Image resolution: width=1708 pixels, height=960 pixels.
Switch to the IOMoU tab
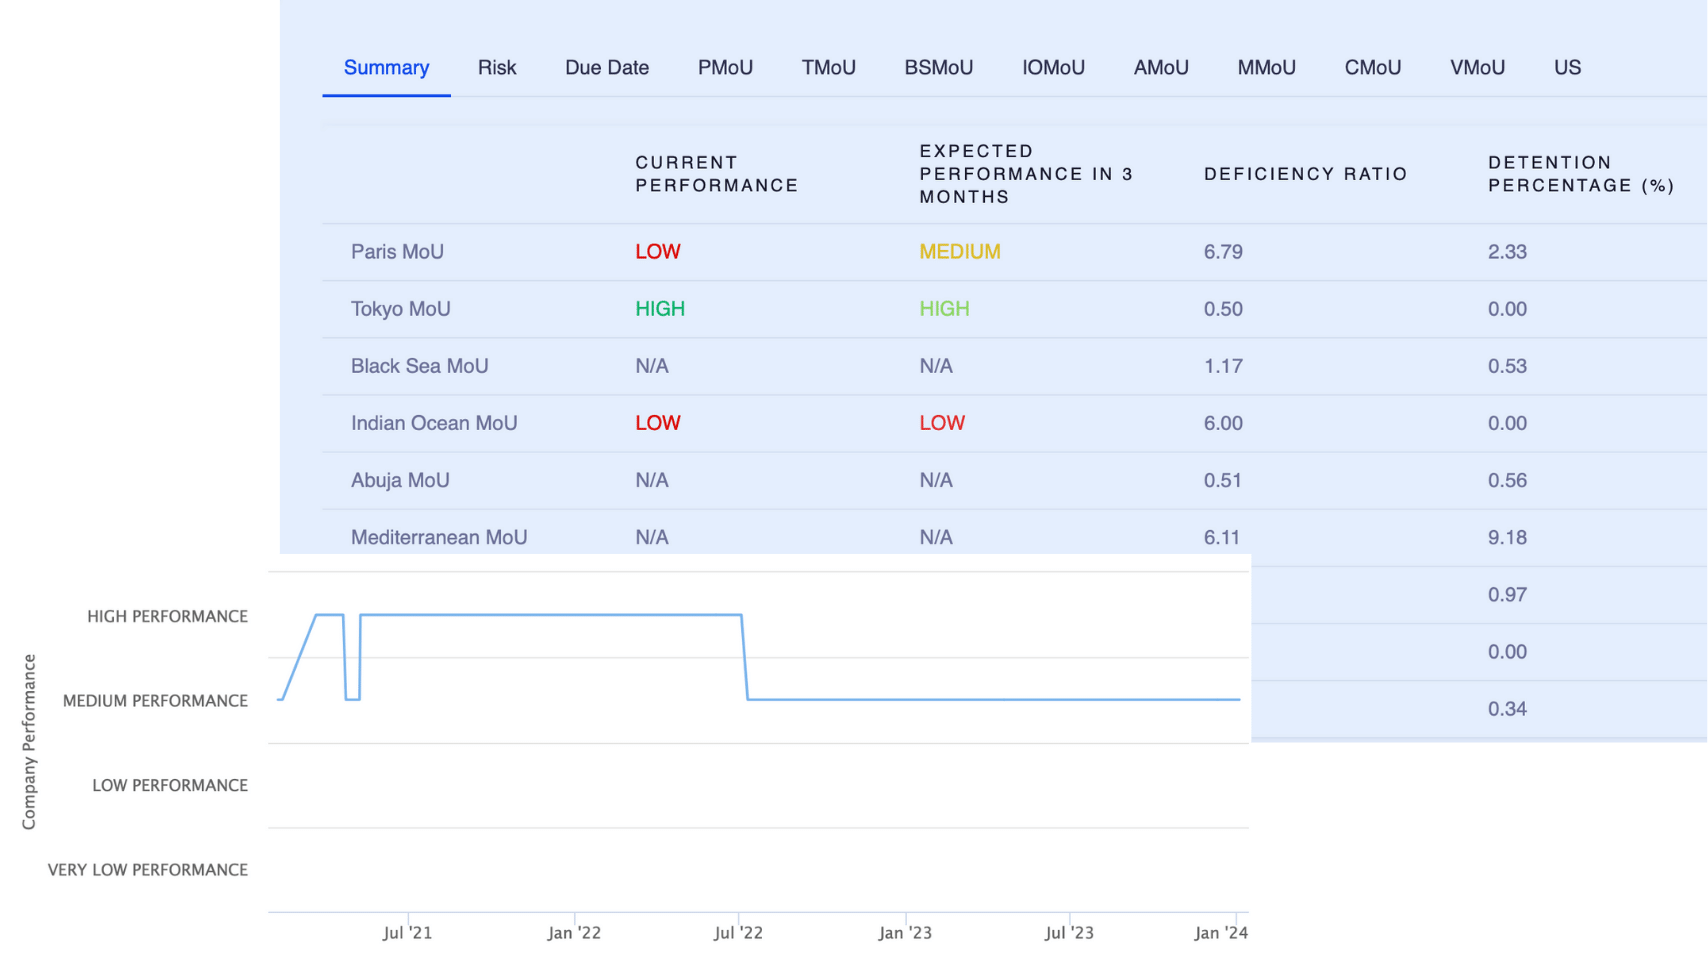(x=1053, y=68)
